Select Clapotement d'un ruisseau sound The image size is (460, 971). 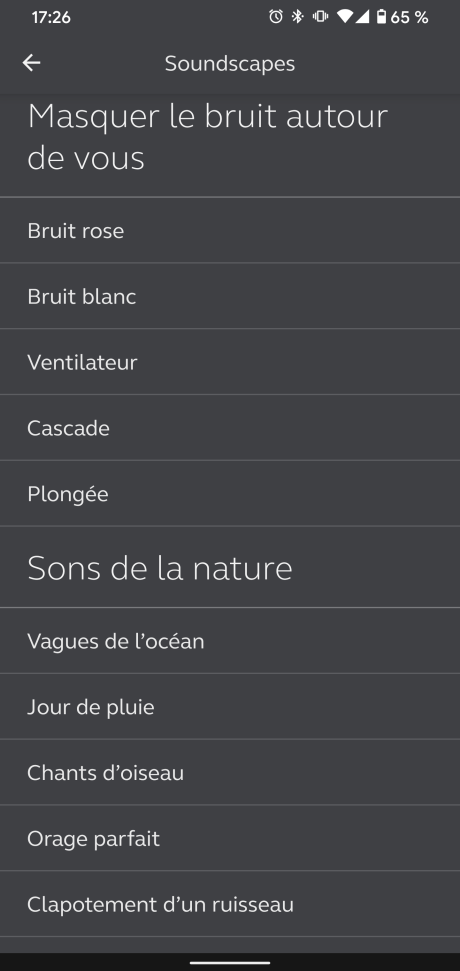(x=230, y=904)
